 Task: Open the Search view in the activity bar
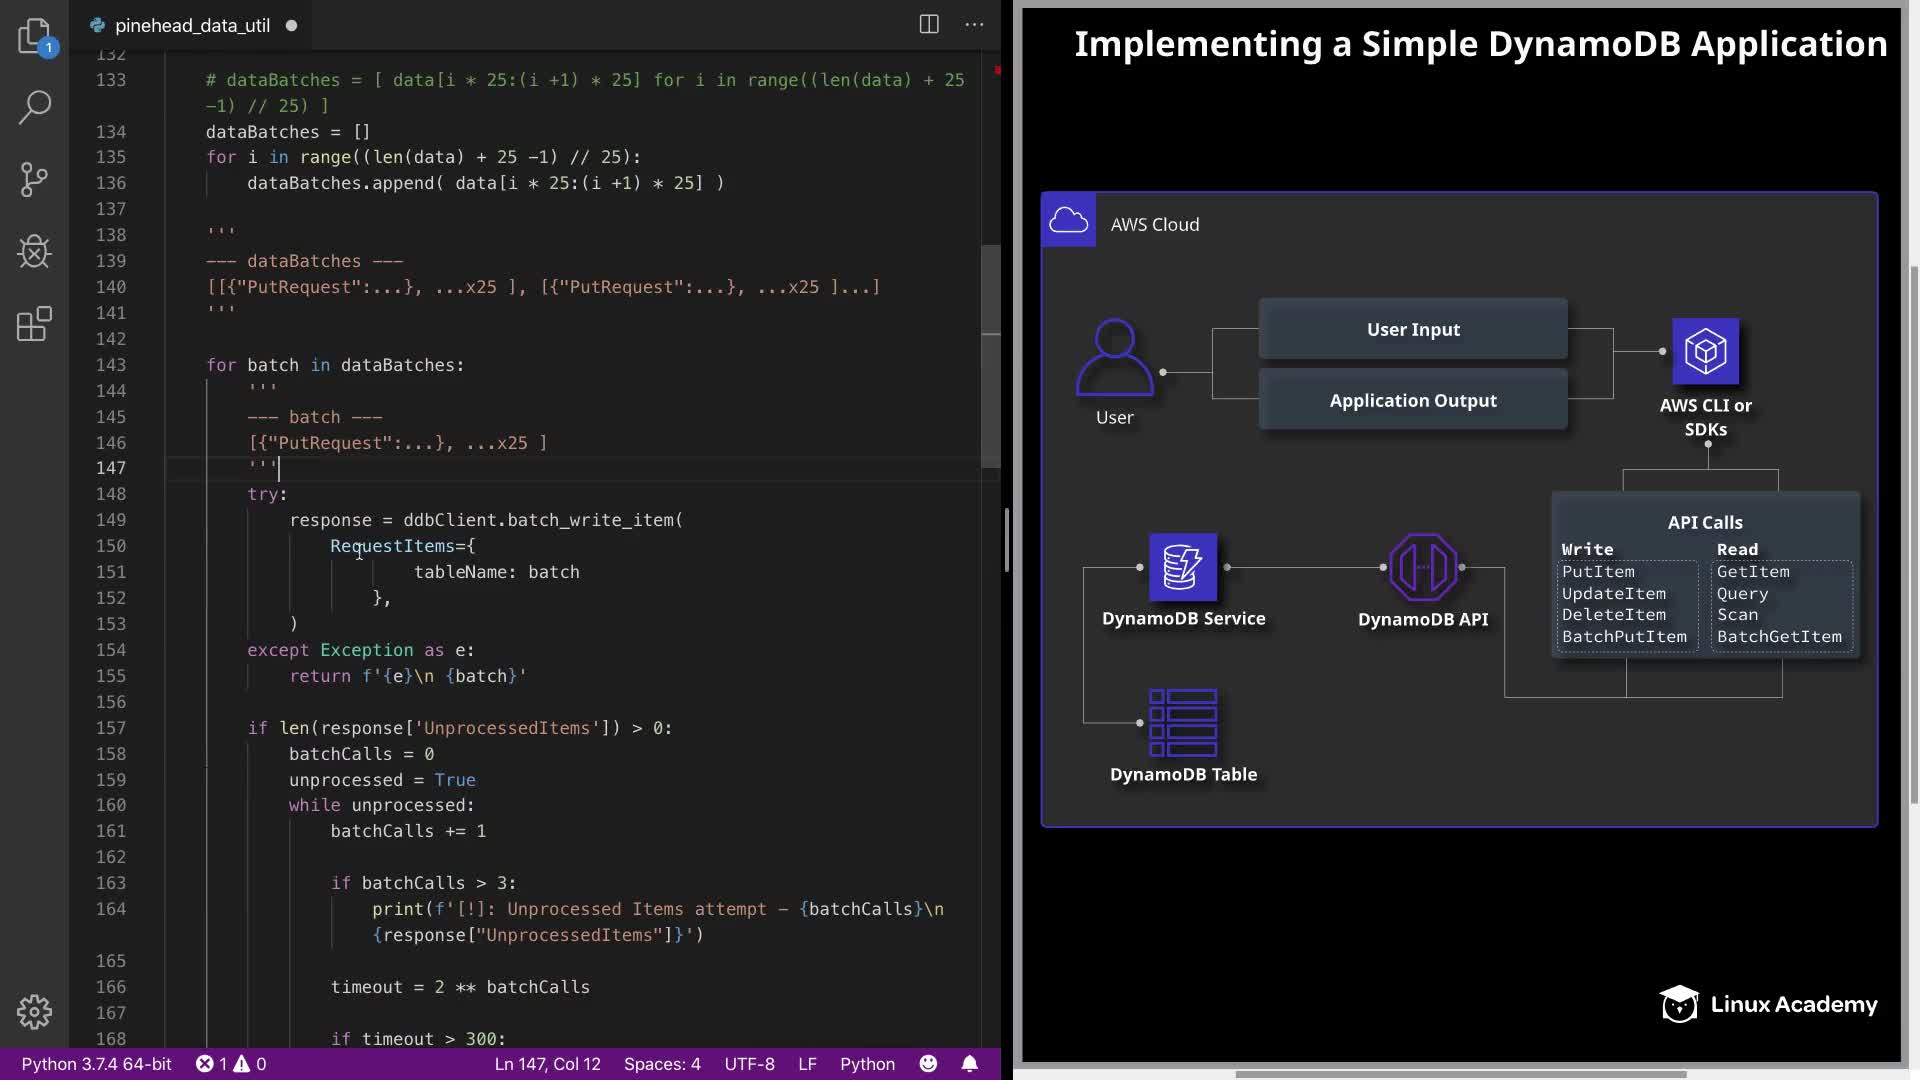point(35,107)
